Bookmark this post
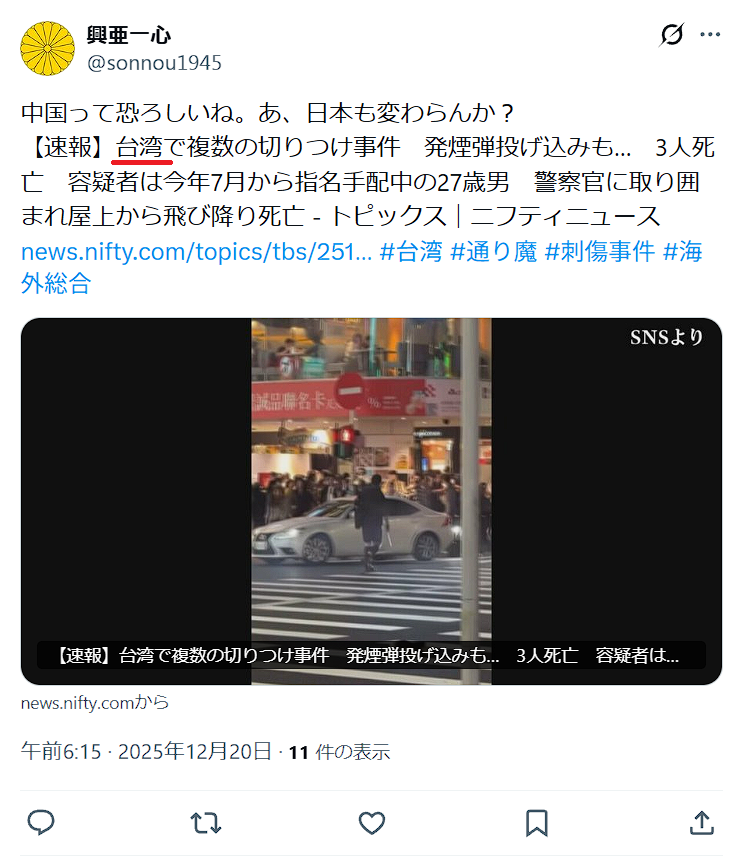 [x=537, y=823]
